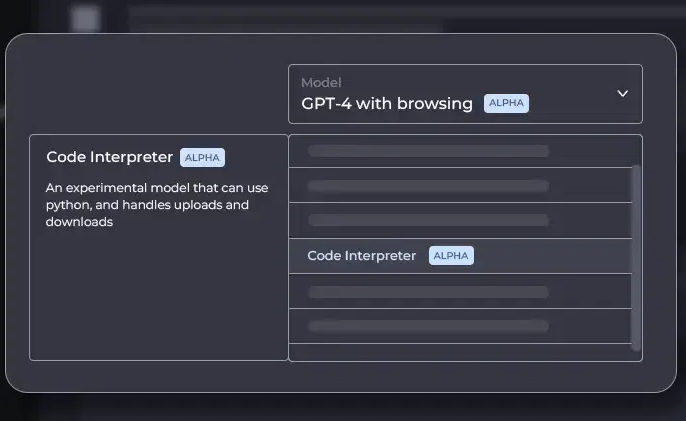Viewport: 686px width, 421px height.
Task: Click ALPHA badge beside Code Interpreter list option
Action: 451,256
